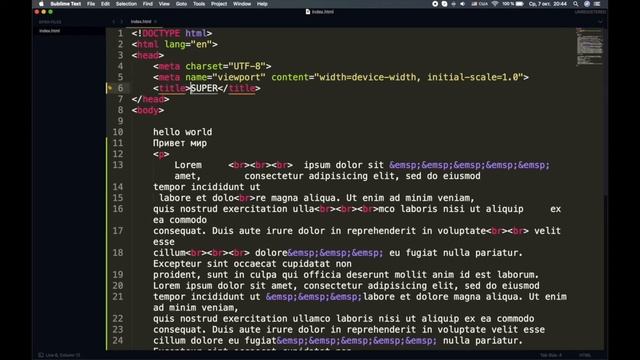Image resolution: width=640 pixels, height=360 pixels.
Task: Click the charset="UTF-8" attribute
Action: coord(225,66)
